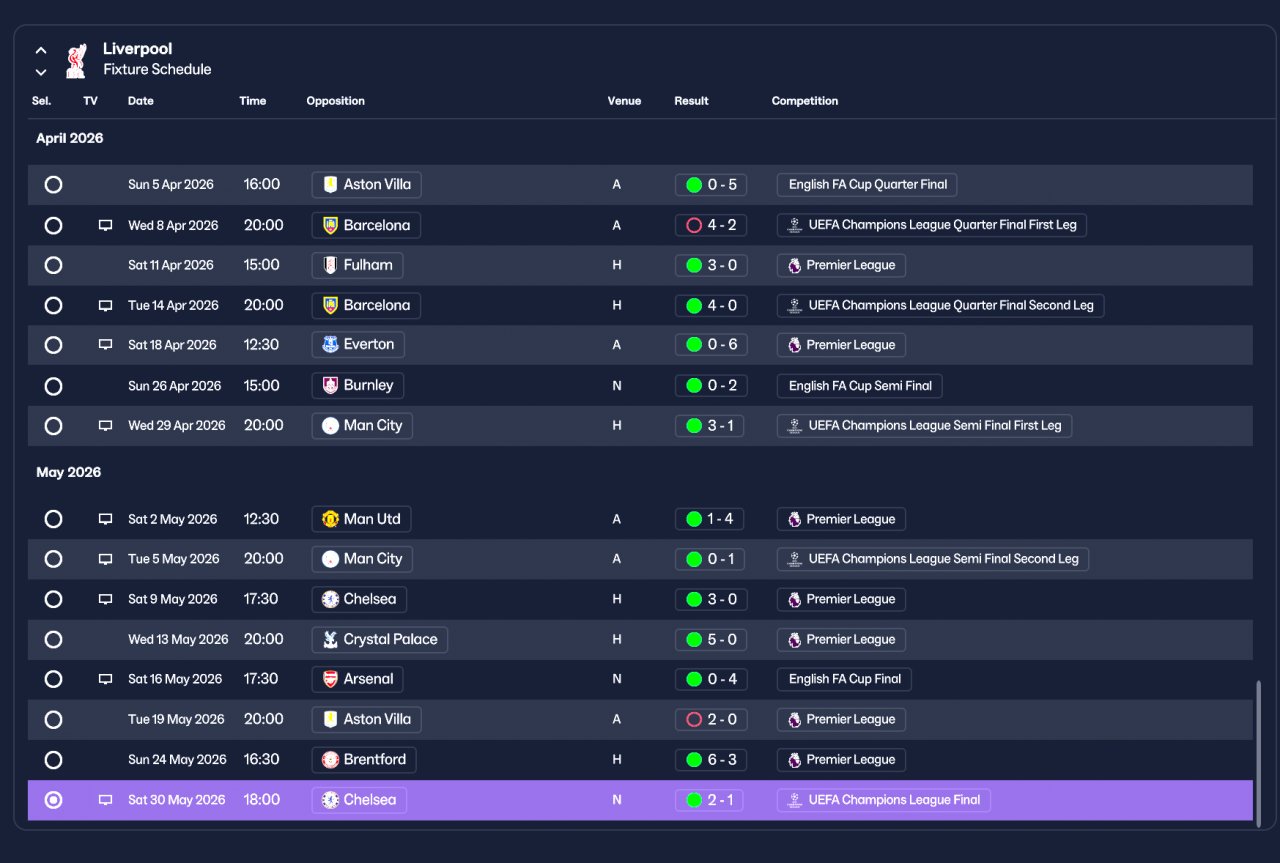Open Arsenal opposition button
1280x863 pixels.
358,679
